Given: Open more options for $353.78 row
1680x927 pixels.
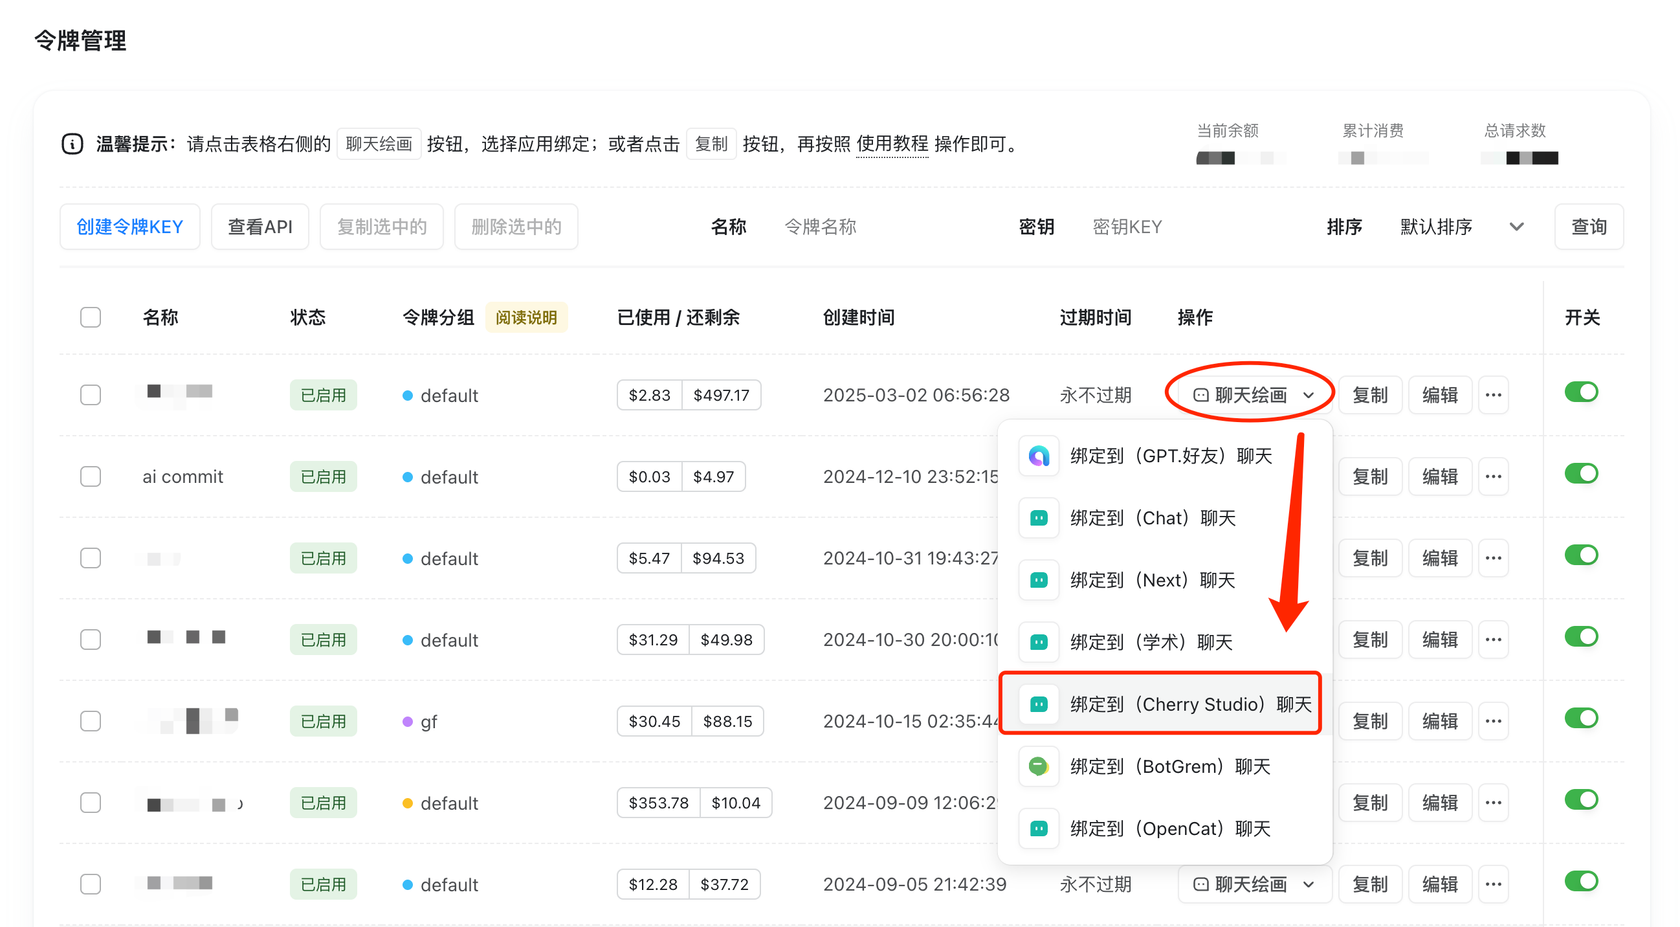Looking at the screenshot, I should coord(1493,803).
